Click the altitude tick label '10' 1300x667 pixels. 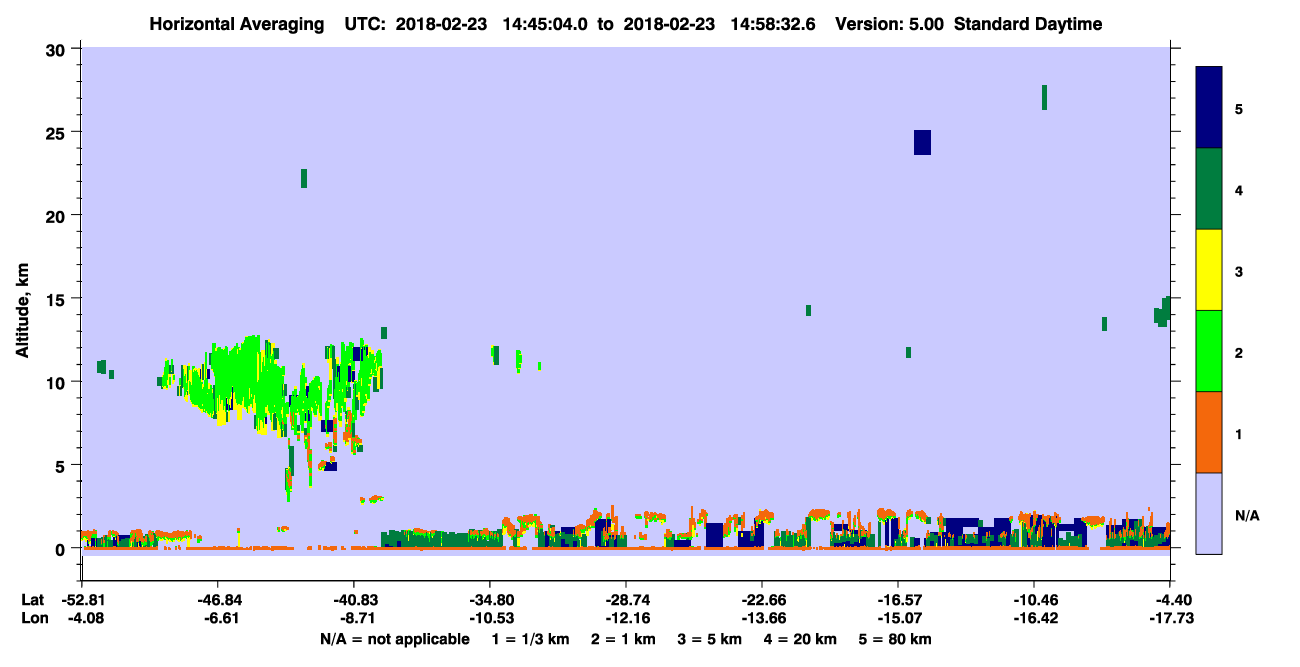[58, 382]
